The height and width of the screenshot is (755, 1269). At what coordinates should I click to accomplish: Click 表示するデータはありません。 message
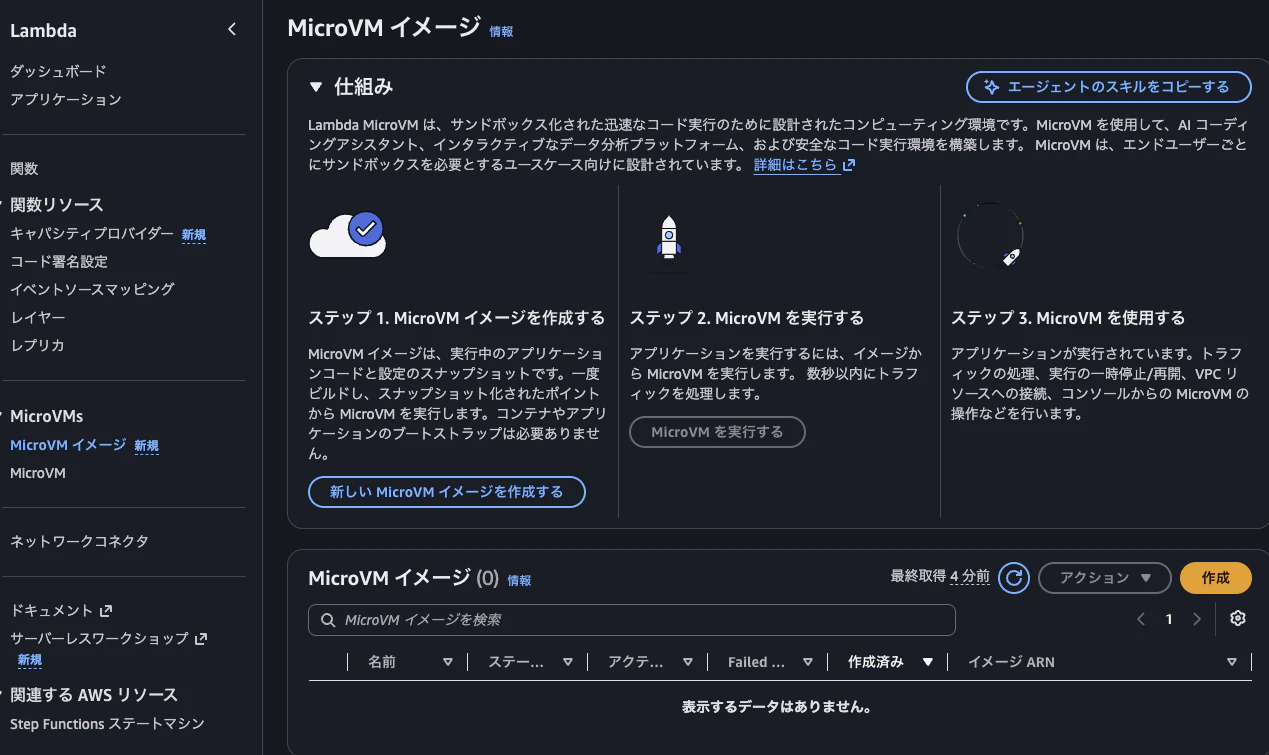pos(777,707)
